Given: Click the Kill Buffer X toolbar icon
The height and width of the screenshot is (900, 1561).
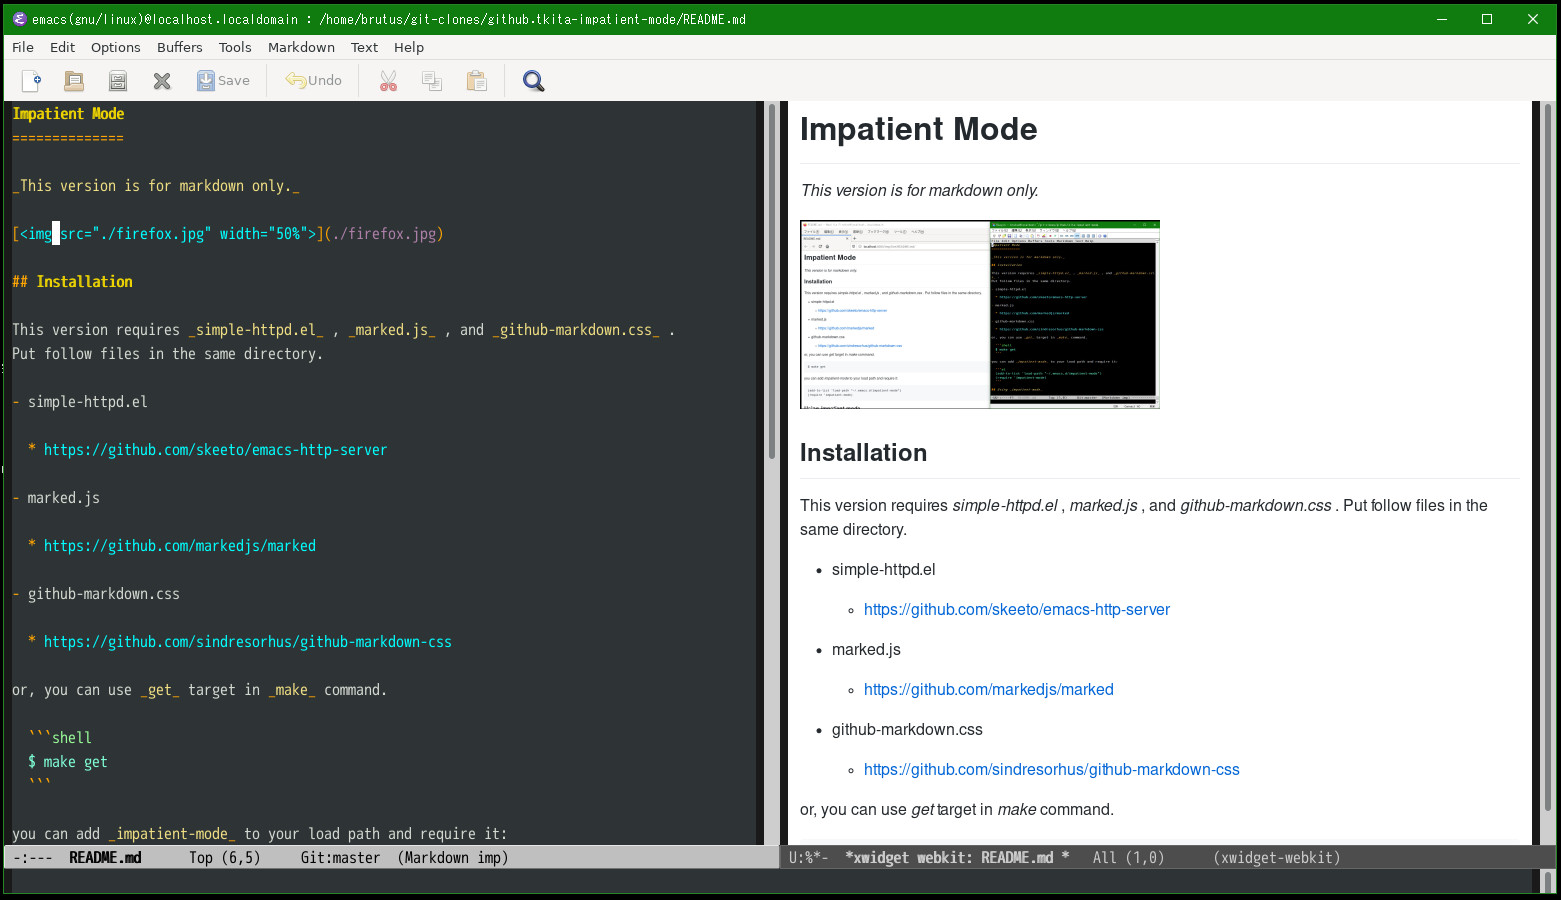Looking at the screenshot, I should point(162,81).
